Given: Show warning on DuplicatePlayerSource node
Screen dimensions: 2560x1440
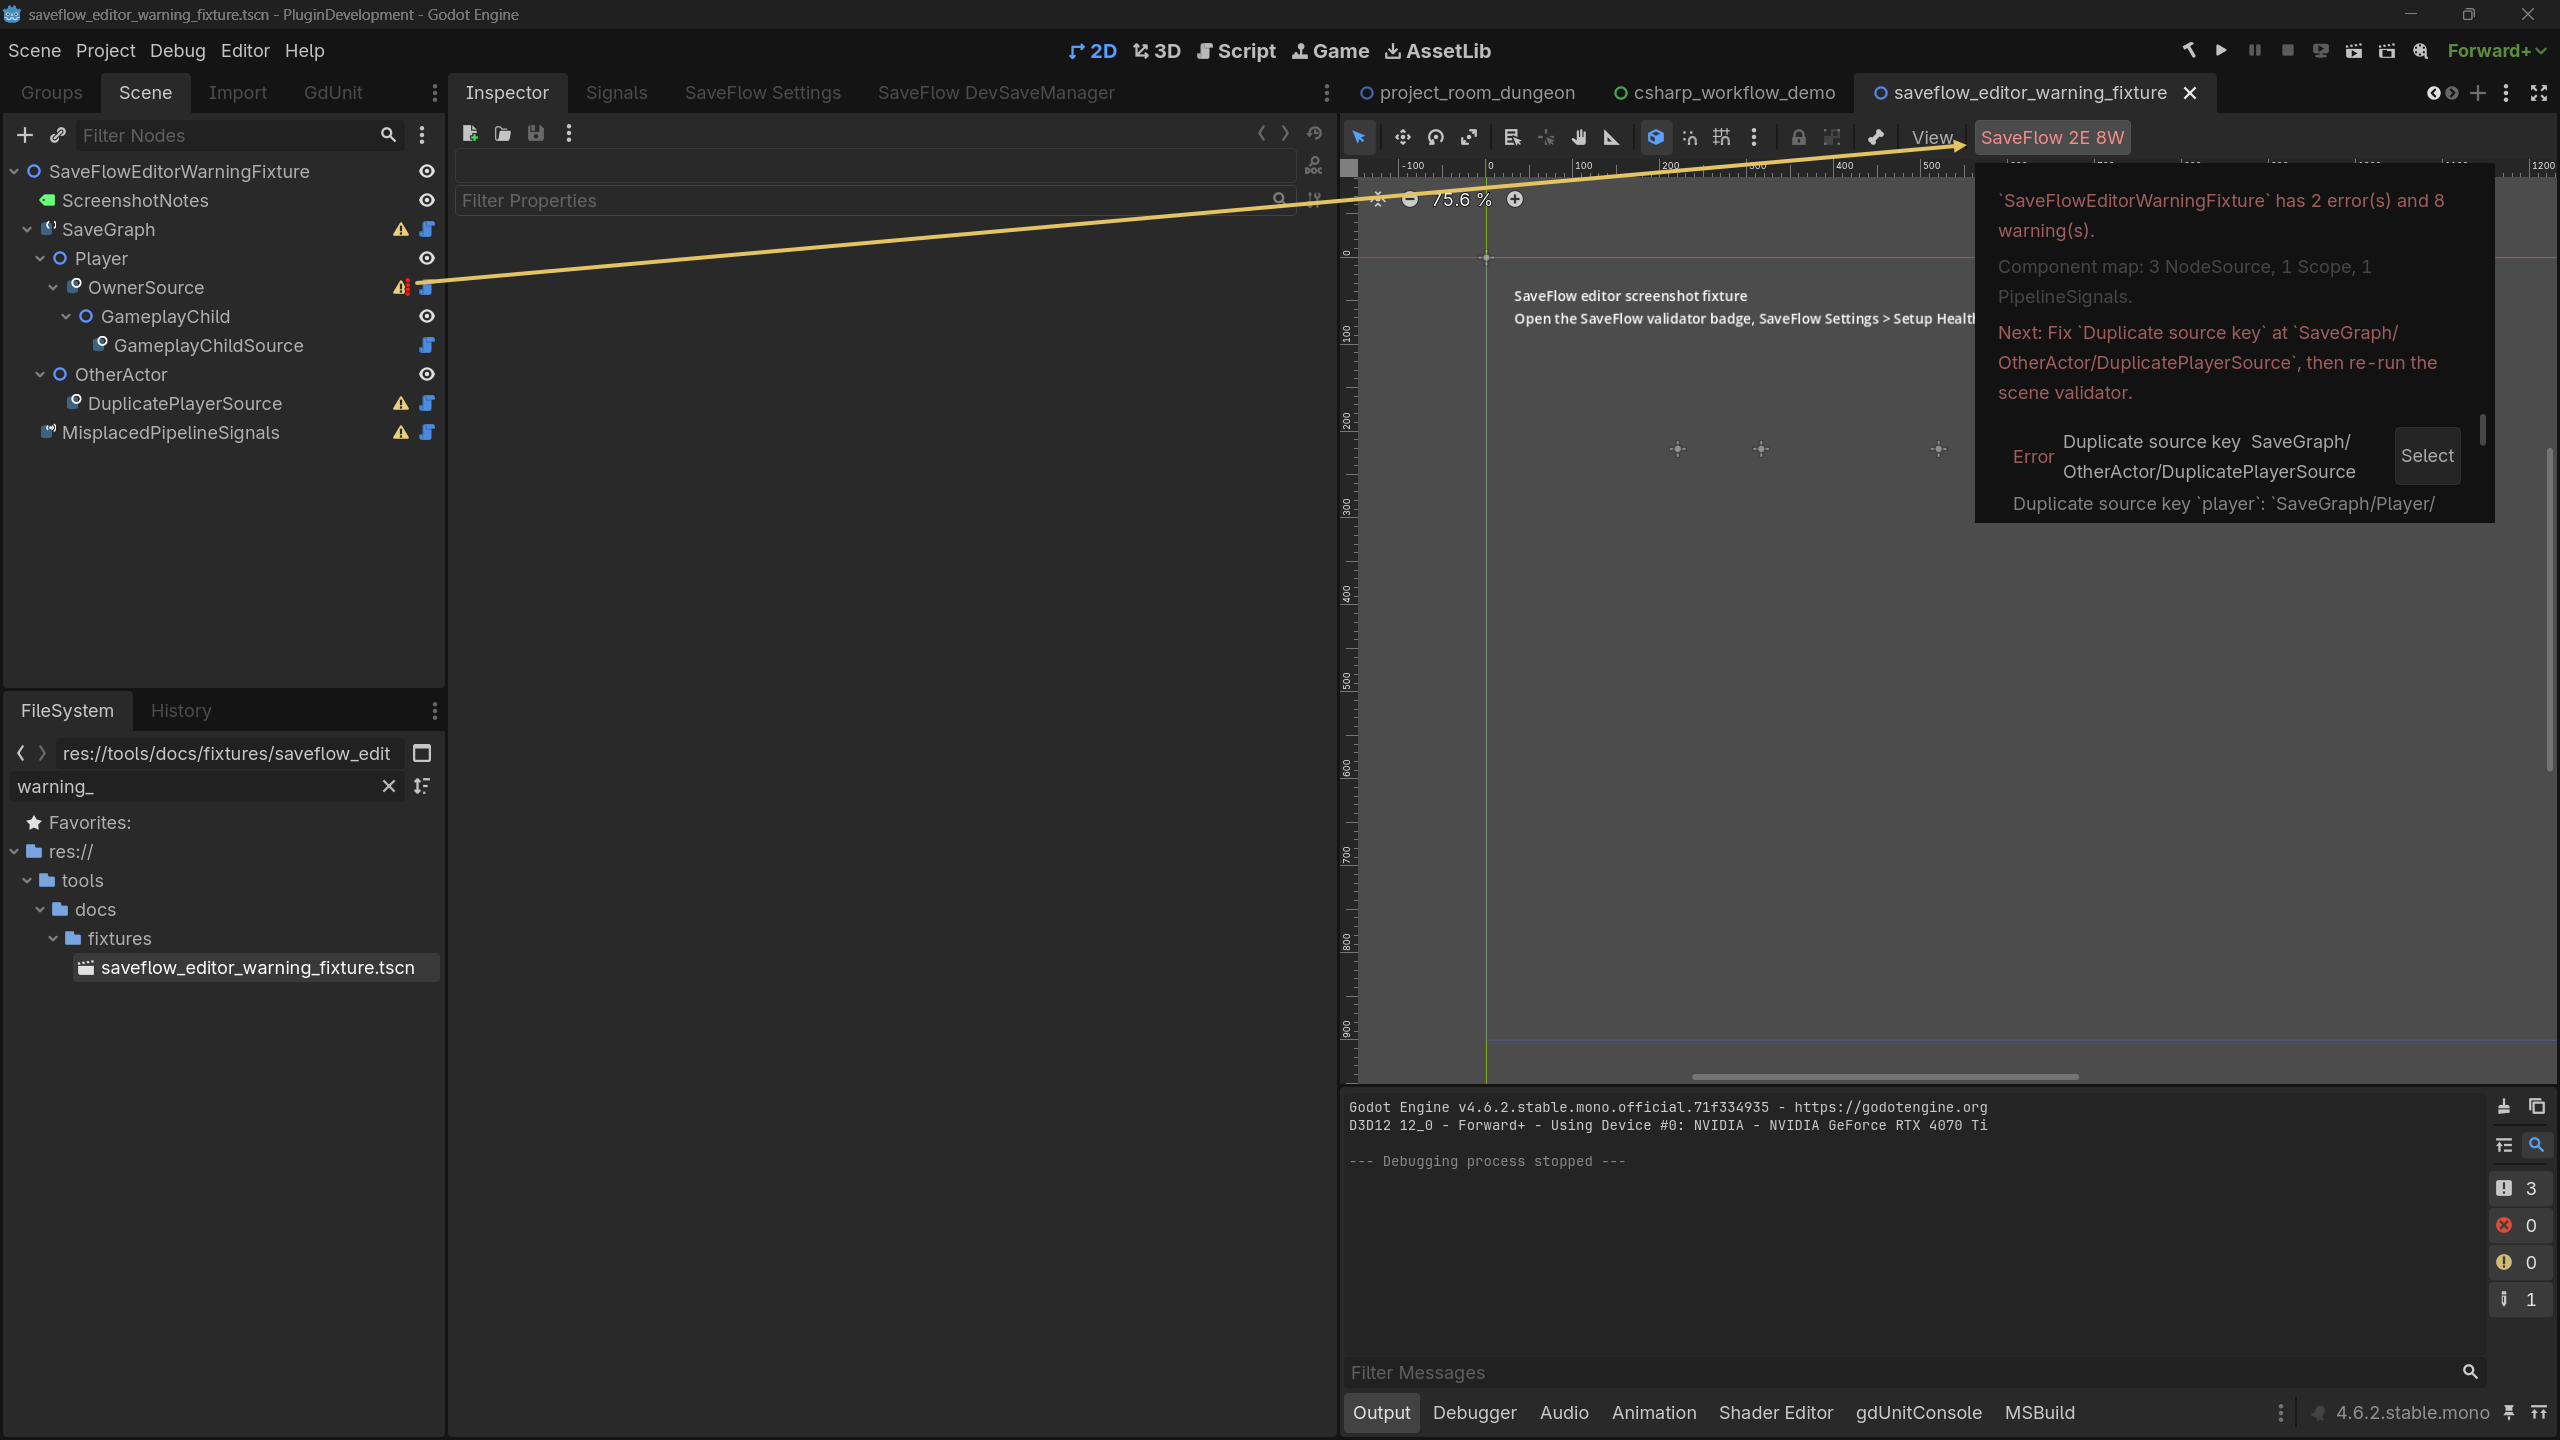Looking at the screenshot, I should 401,404.
